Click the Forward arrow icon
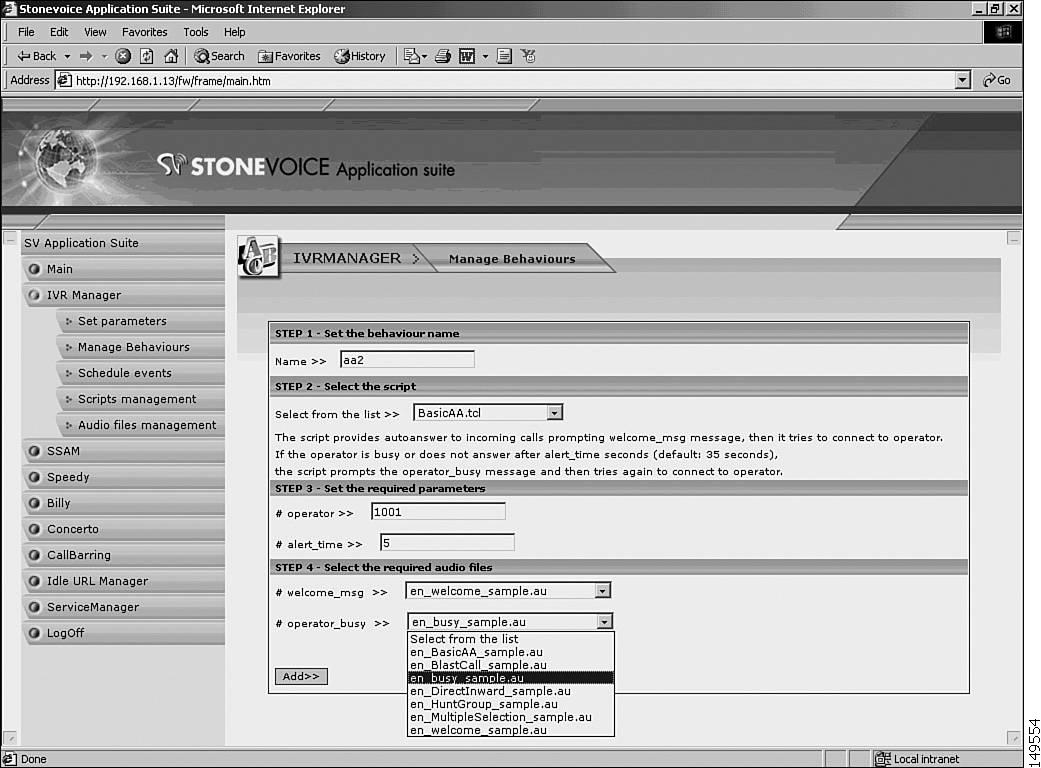Viewport: 1041px width, 768px height. coord(86,56)
